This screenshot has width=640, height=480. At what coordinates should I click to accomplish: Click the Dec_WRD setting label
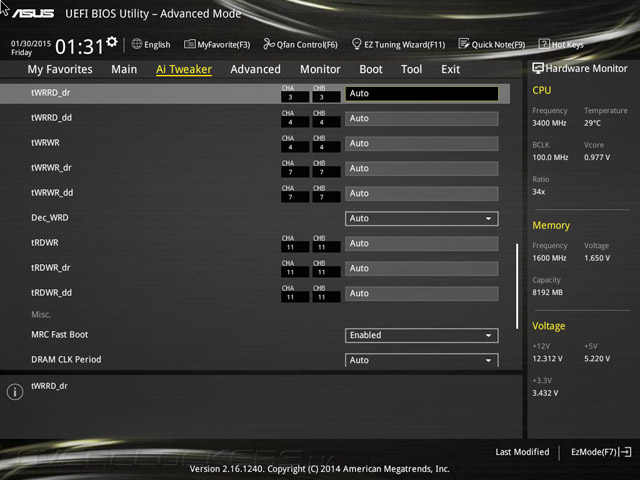pos(50,218)
